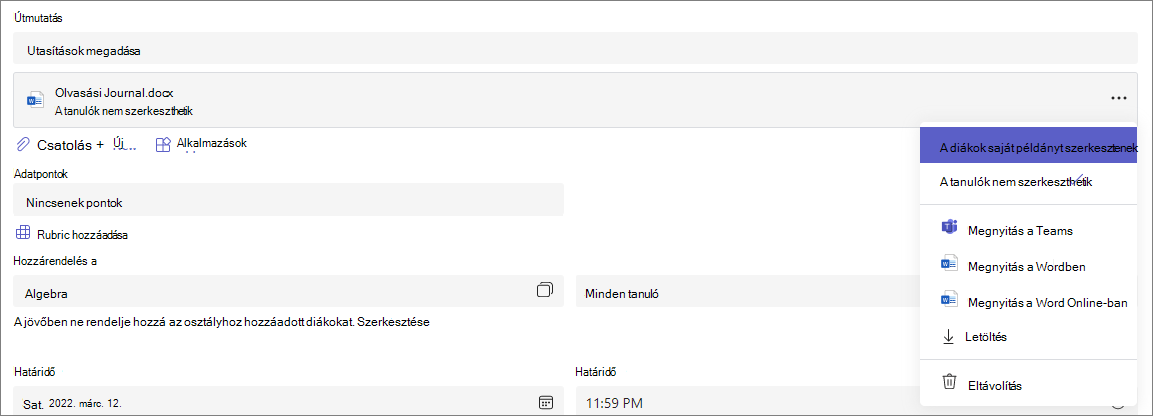The width and height of the screenshot is (1153, 416).
Task: Open the three-dots menu for the attachment
Action: tap(1118, 98)
